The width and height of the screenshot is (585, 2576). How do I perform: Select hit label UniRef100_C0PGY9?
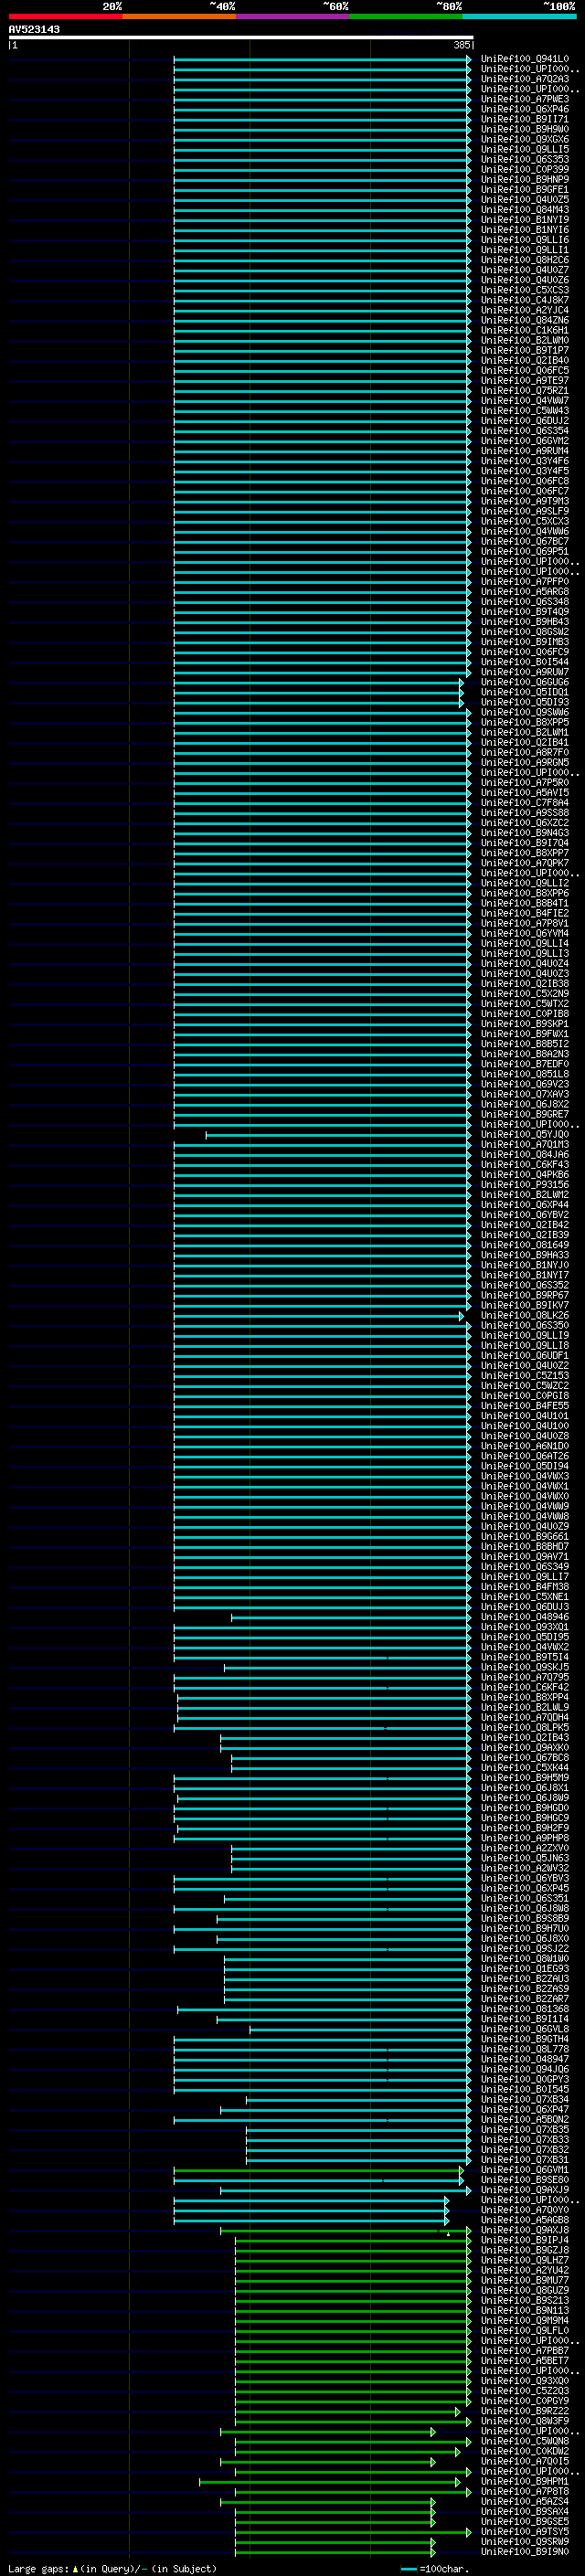(x=524, y=2400)
